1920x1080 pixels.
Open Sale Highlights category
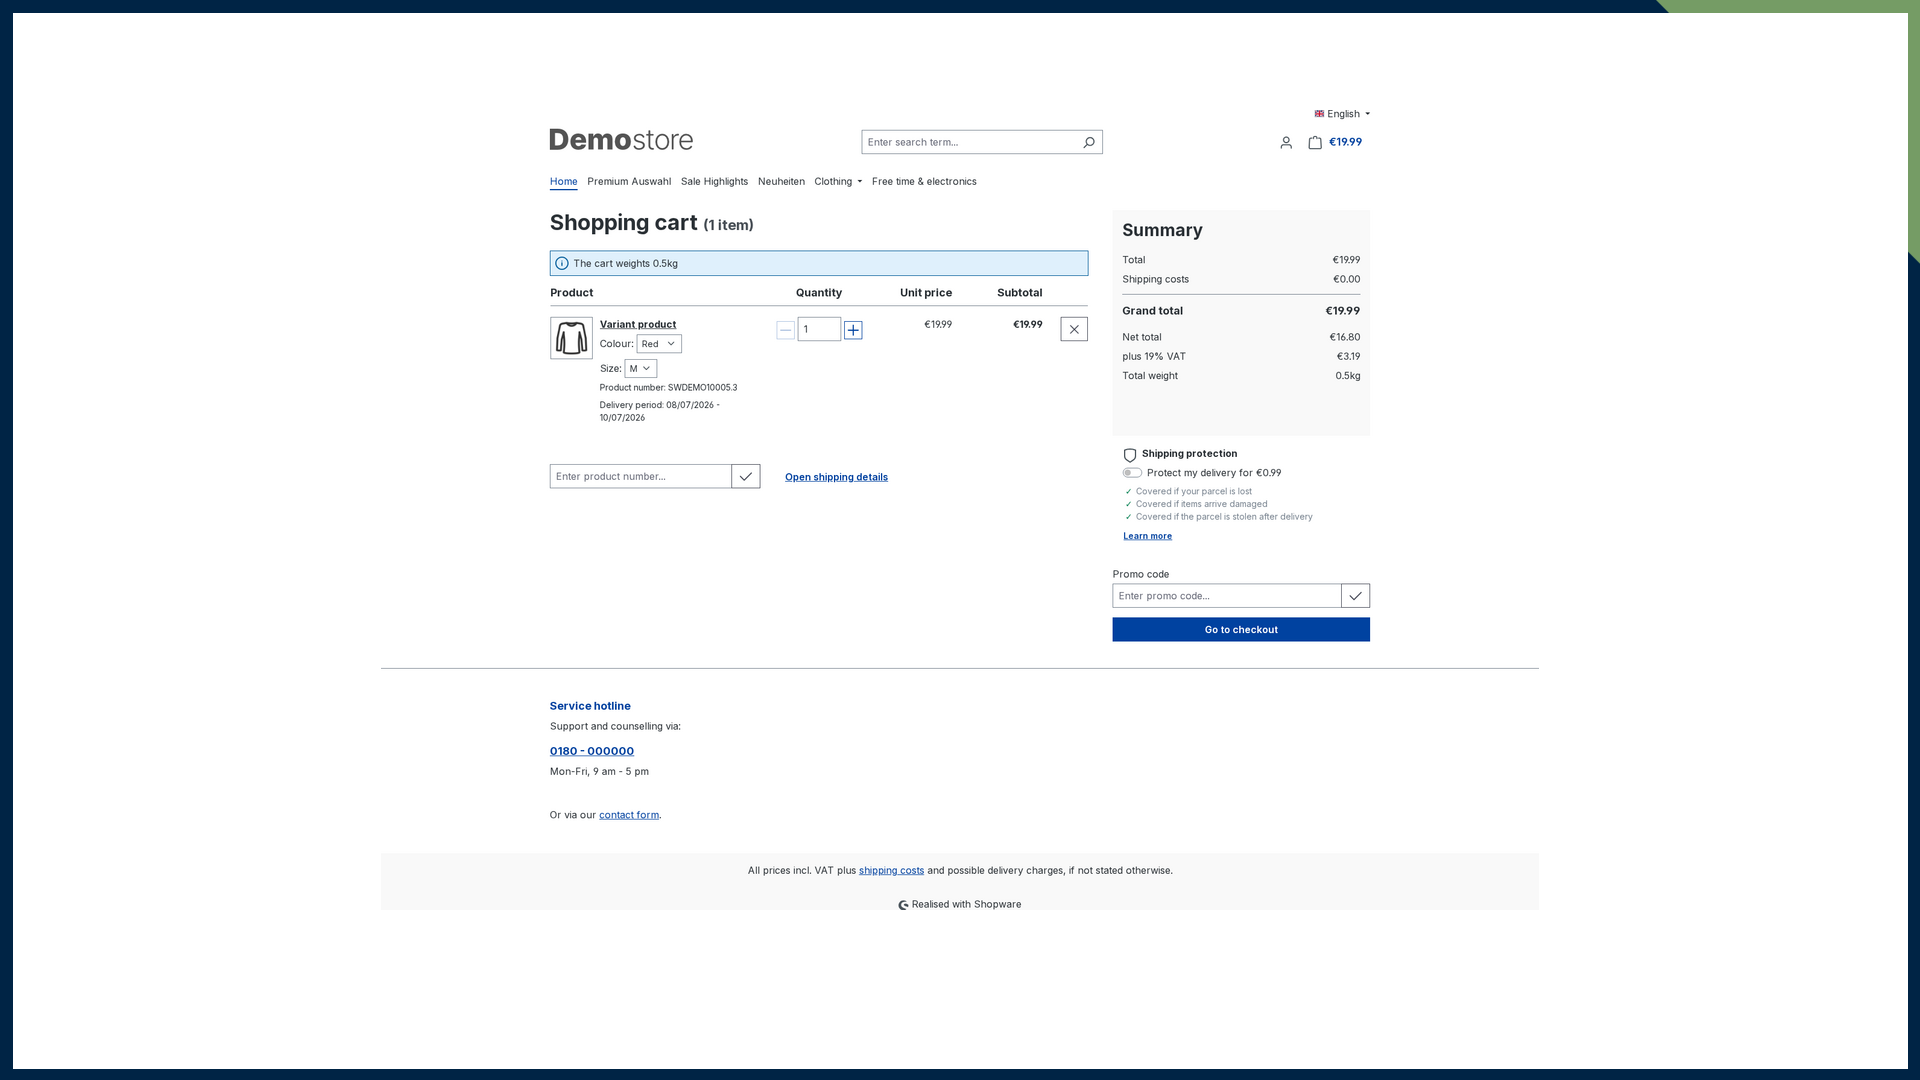pyautogui.click(x=714, y=182)
